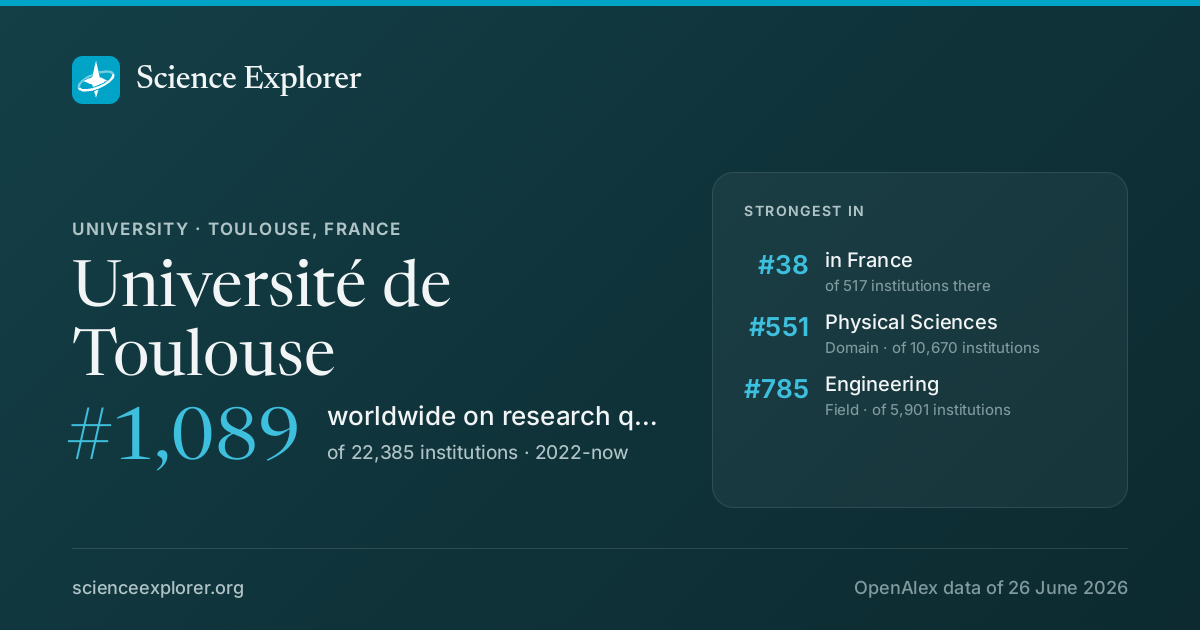Click the Engineering label
The image size is (1200, 630).
[x=881, y=384]
